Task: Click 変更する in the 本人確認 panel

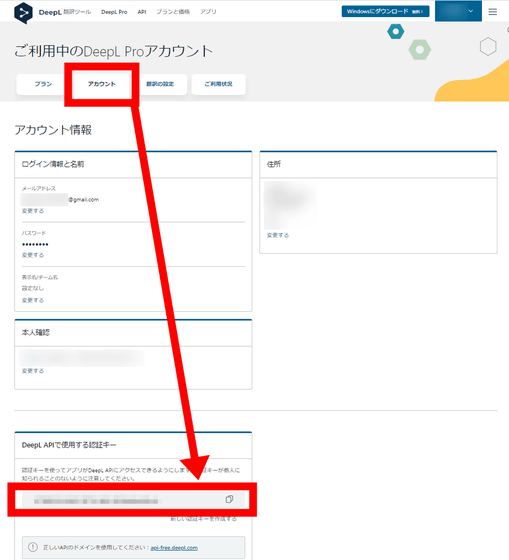Action: click(x=33, y=371)
